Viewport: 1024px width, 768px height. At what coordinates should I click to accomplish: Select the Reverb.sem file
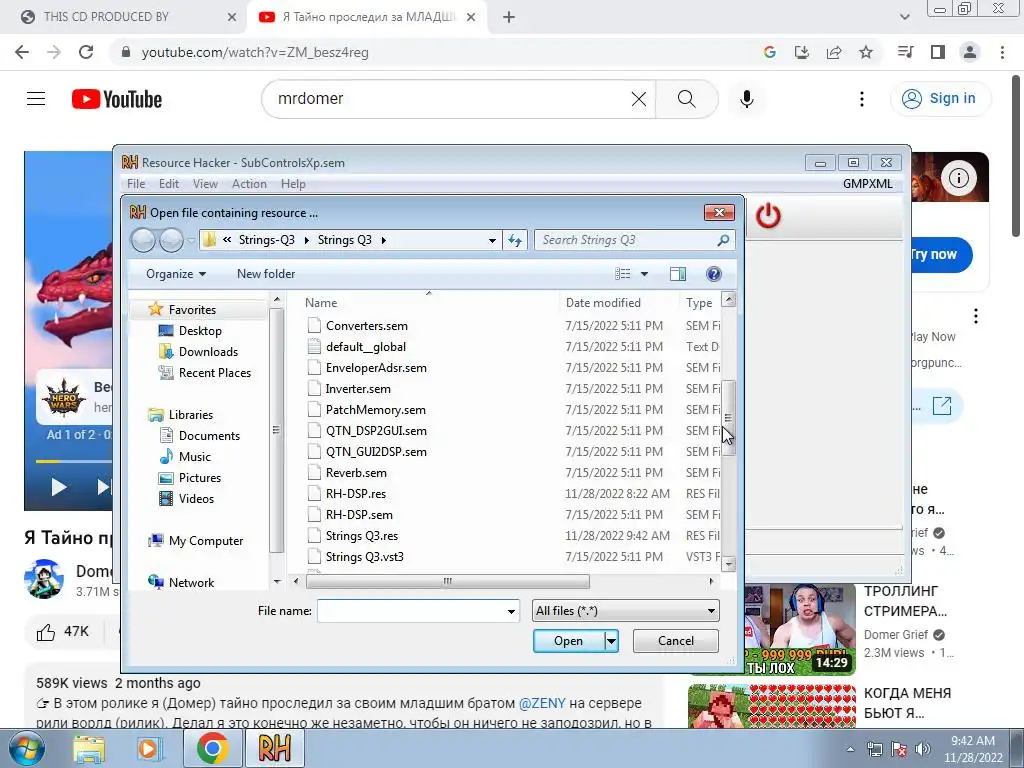tap(356, 473)
